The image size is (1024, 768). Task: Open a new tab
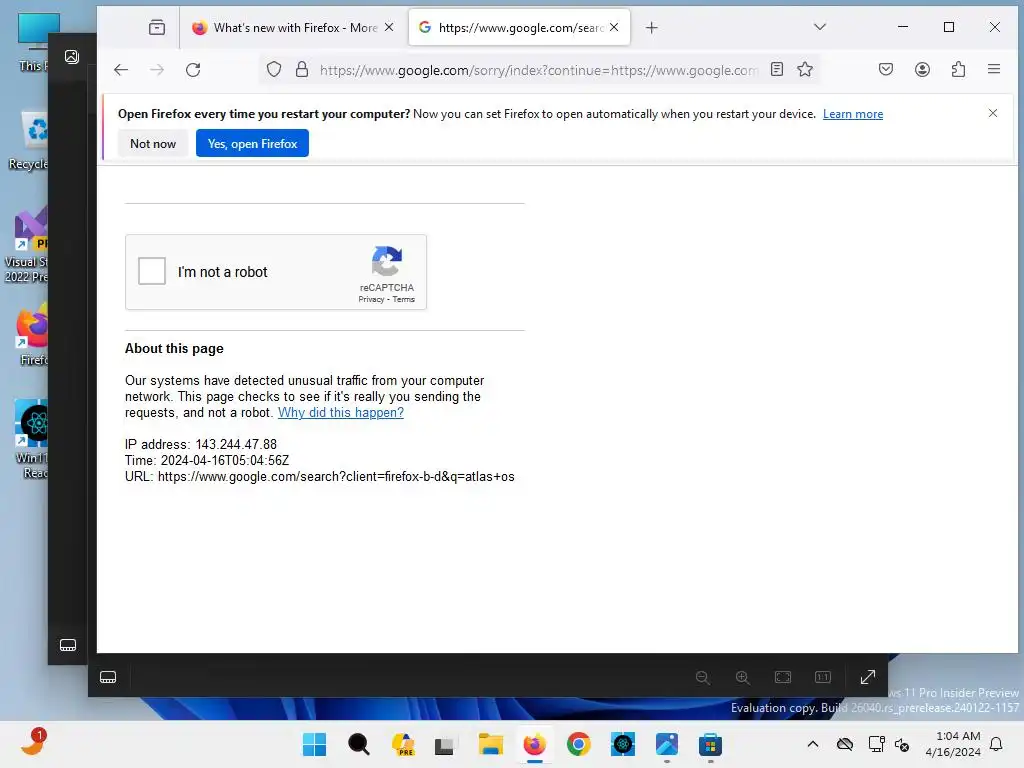651,27
